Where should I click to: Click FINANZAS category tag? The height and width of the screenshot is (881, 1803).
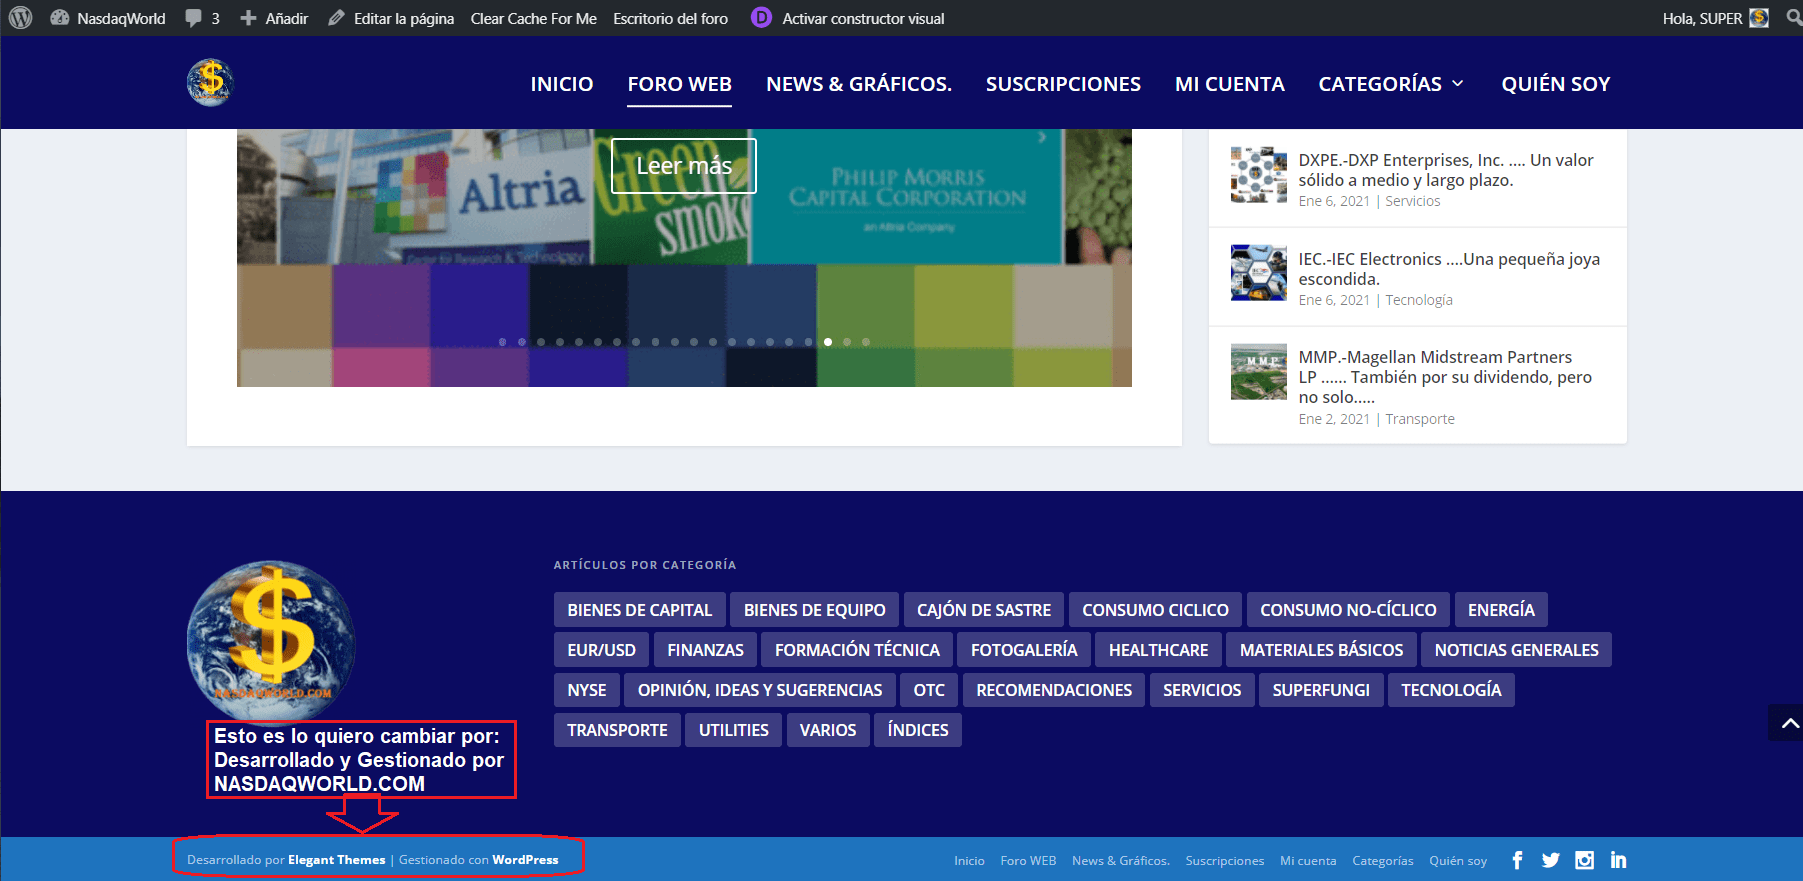click(x=706, y=650)
